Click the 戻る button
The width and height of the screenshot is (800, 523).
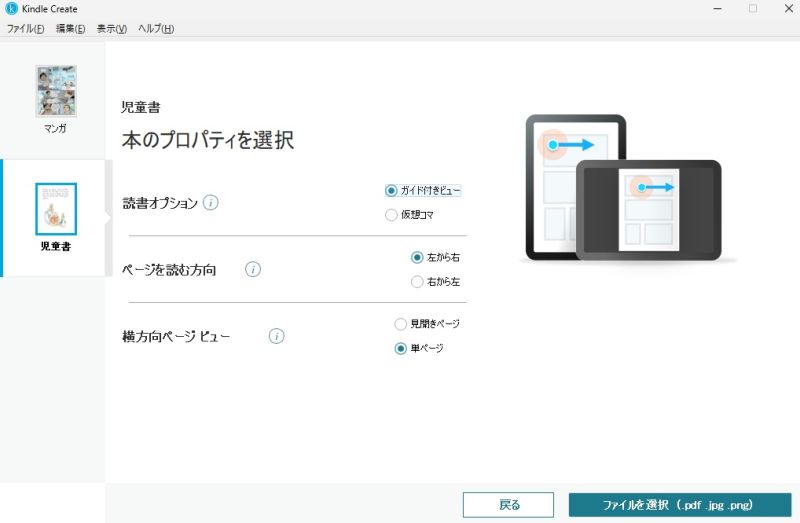(508, 505)
